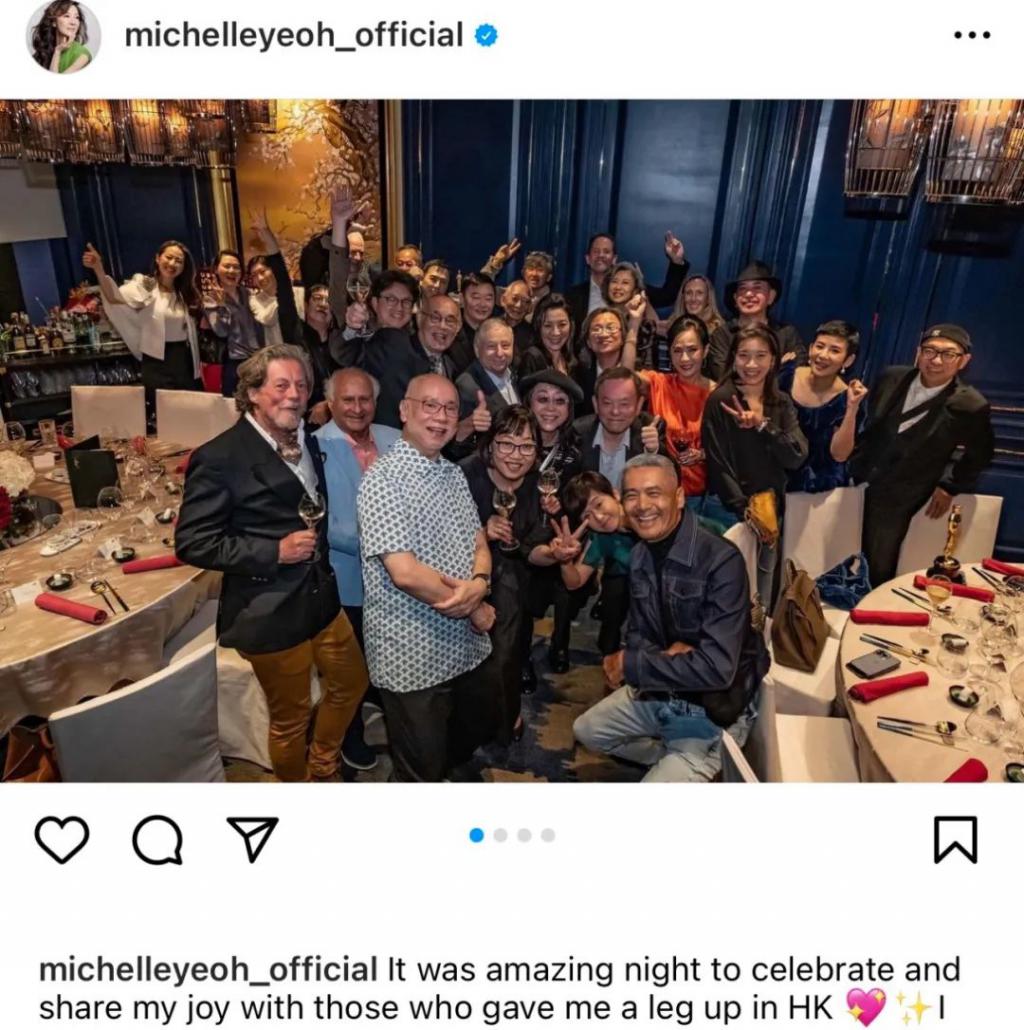This screenshot has width=1024, height=1030.
Task: Open the three-dot more options menu
Action: coord(972,35)
